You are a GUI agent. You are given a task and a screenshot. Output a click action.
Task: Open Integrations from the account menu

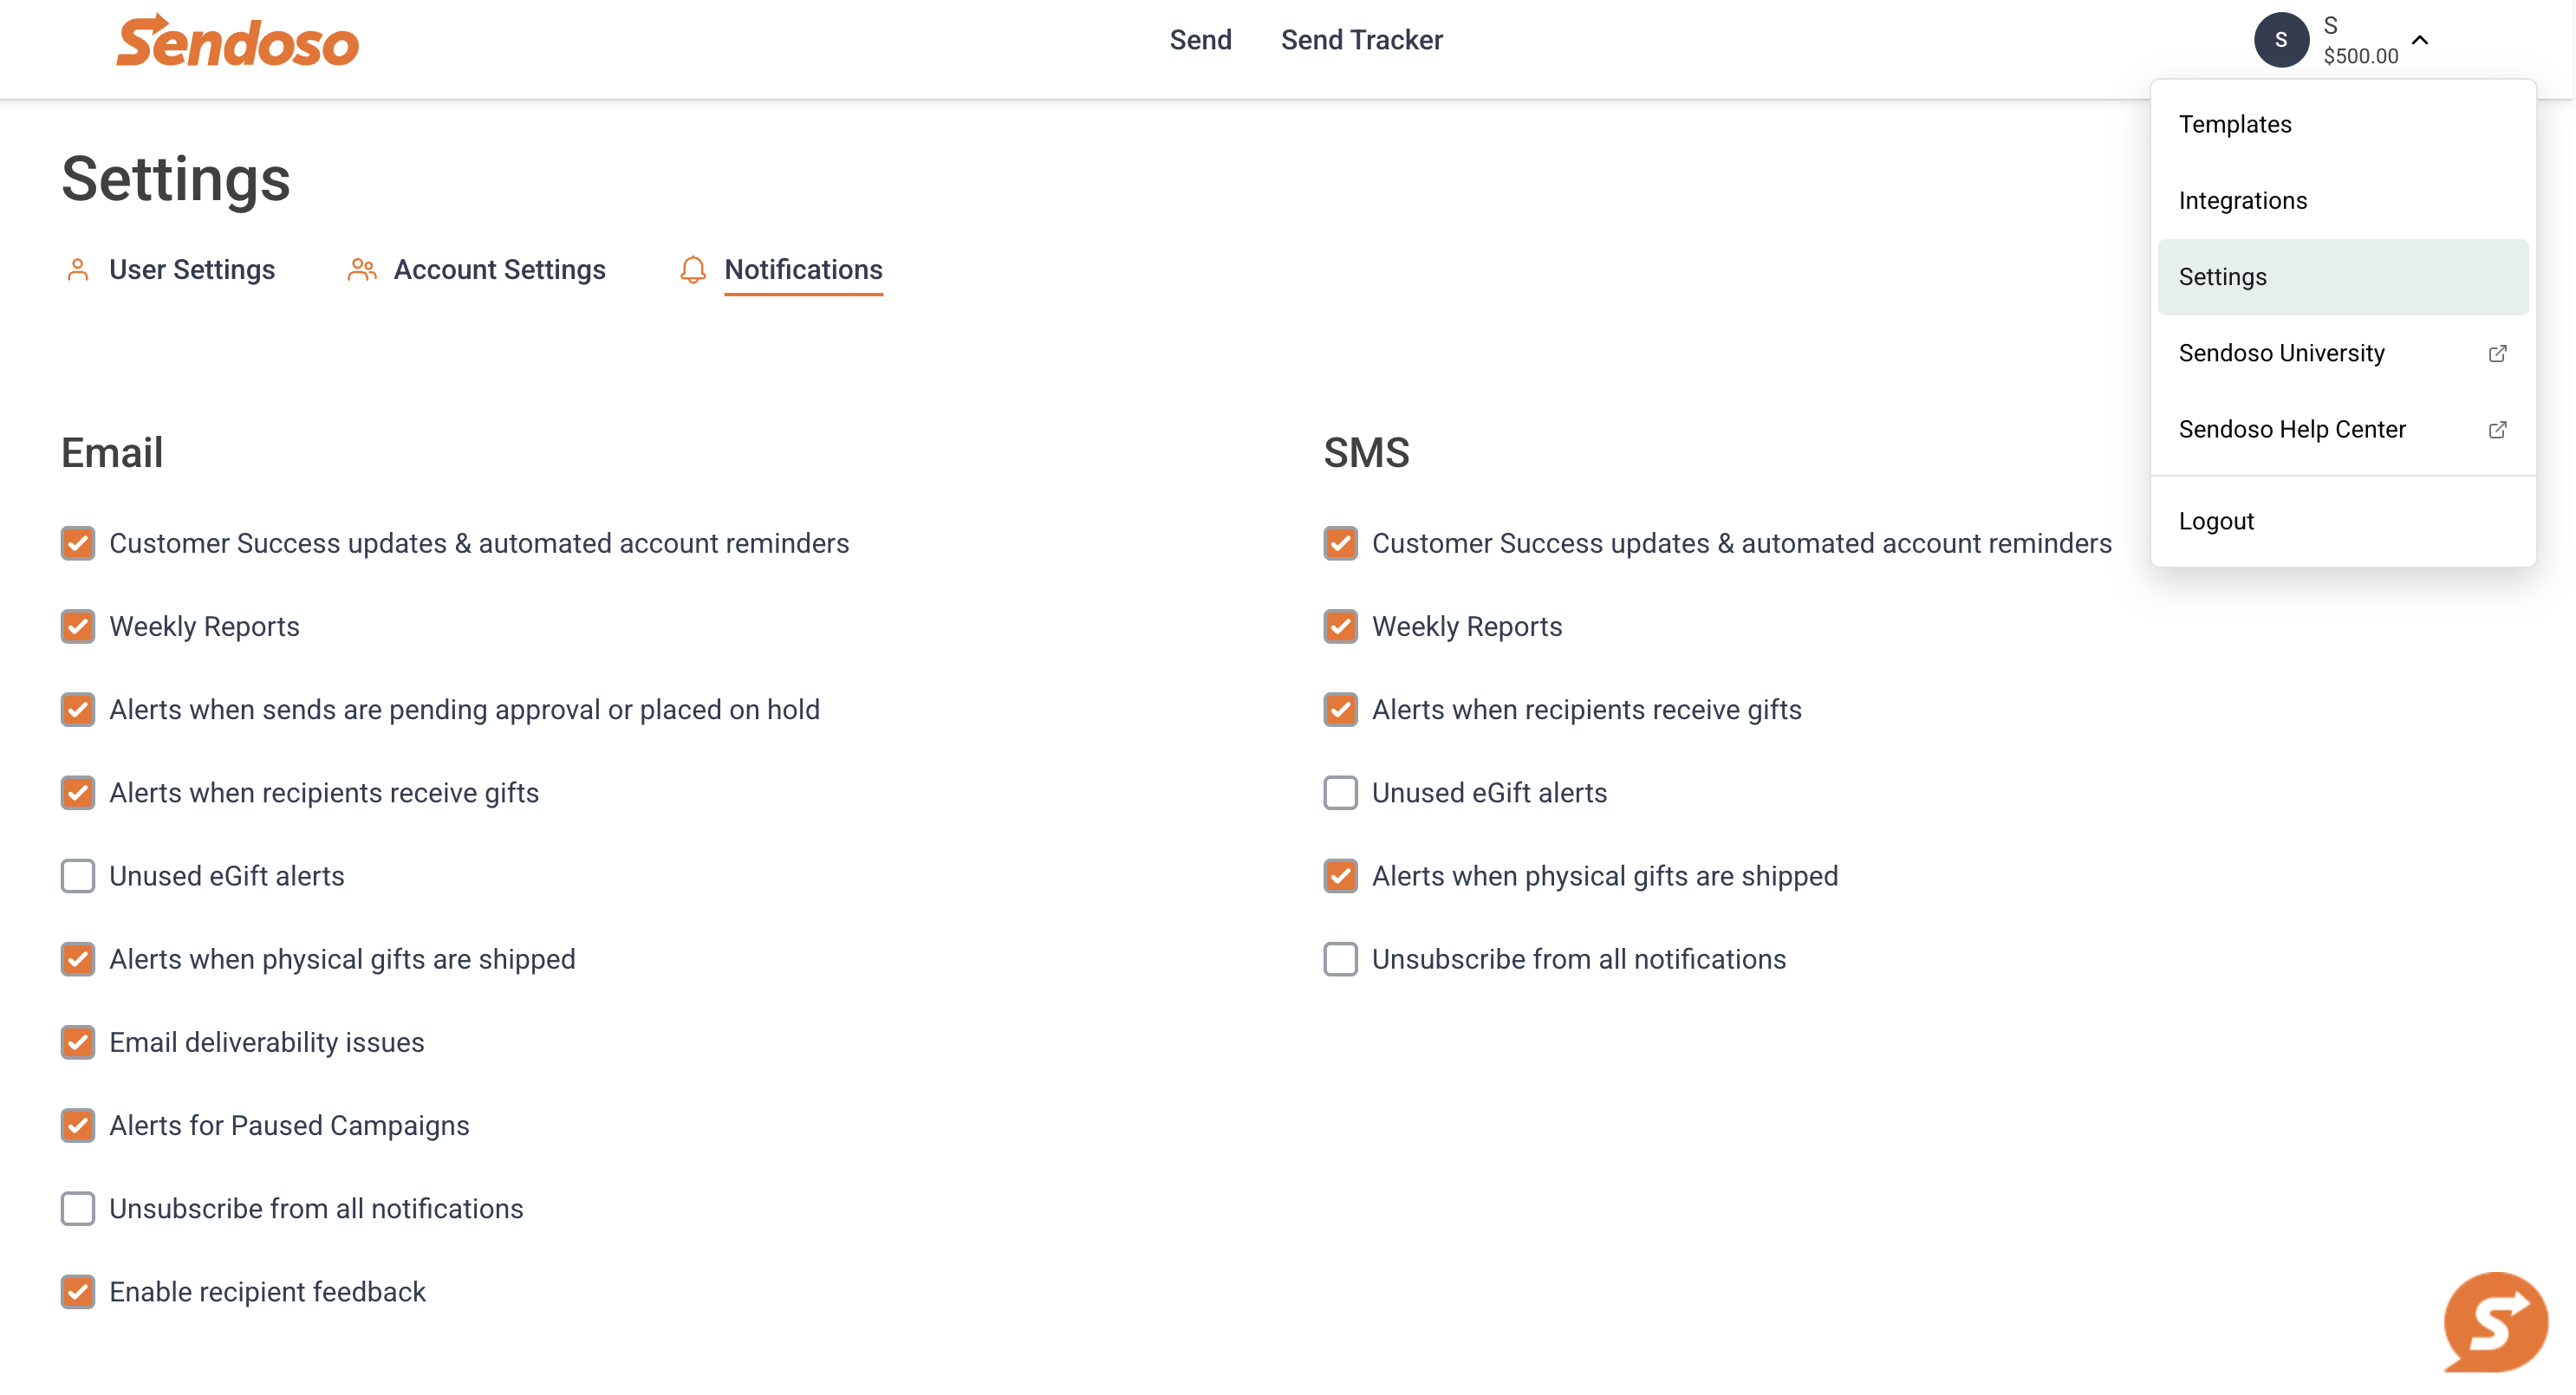pos(2342,201)
